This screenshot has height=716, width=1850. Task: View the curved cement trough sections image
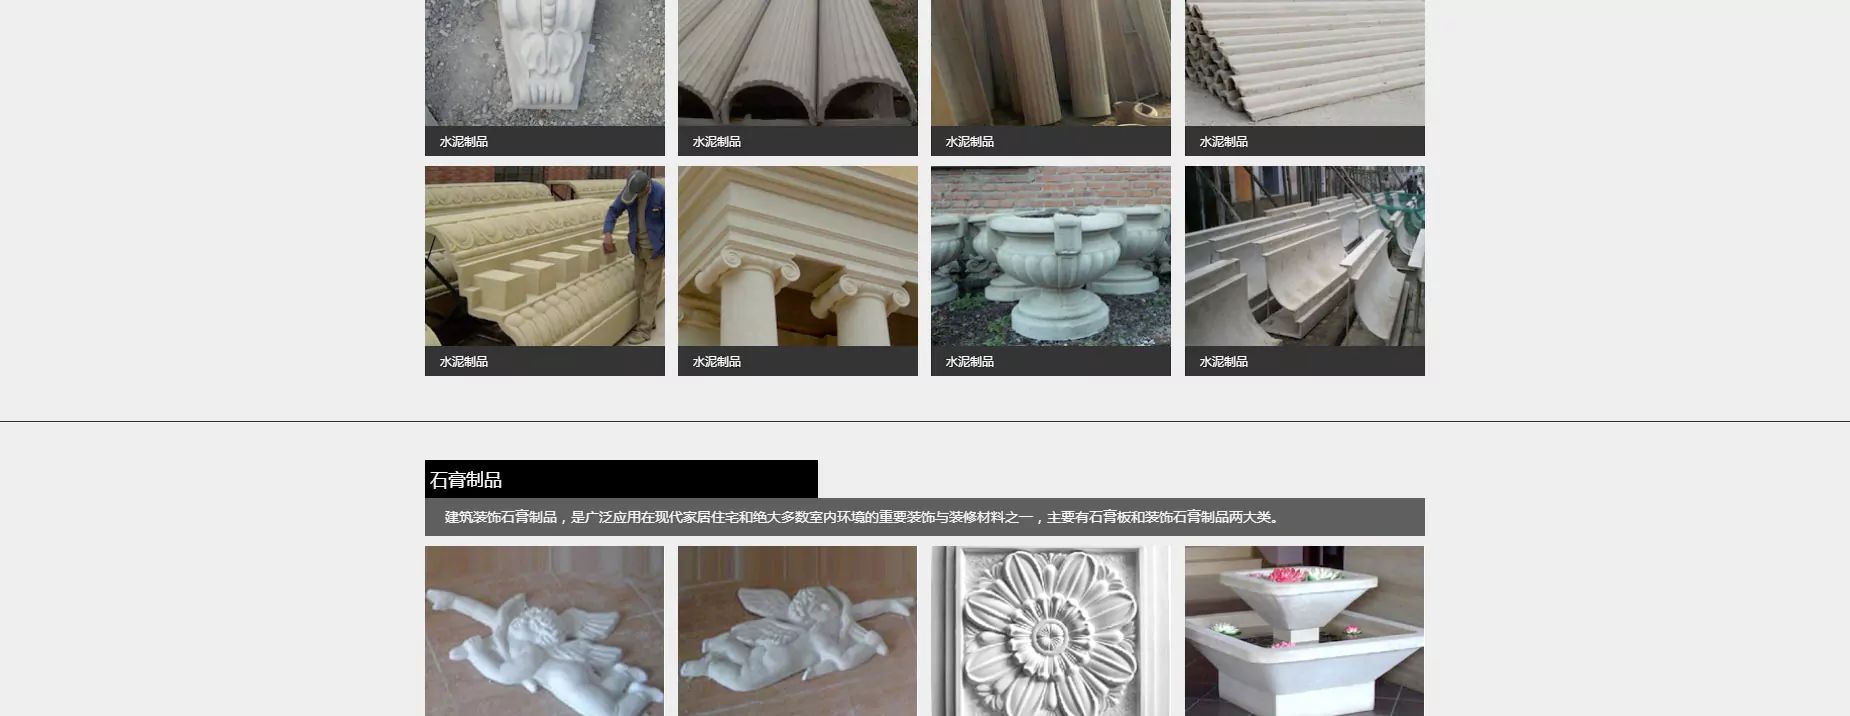pos(1305,256)
